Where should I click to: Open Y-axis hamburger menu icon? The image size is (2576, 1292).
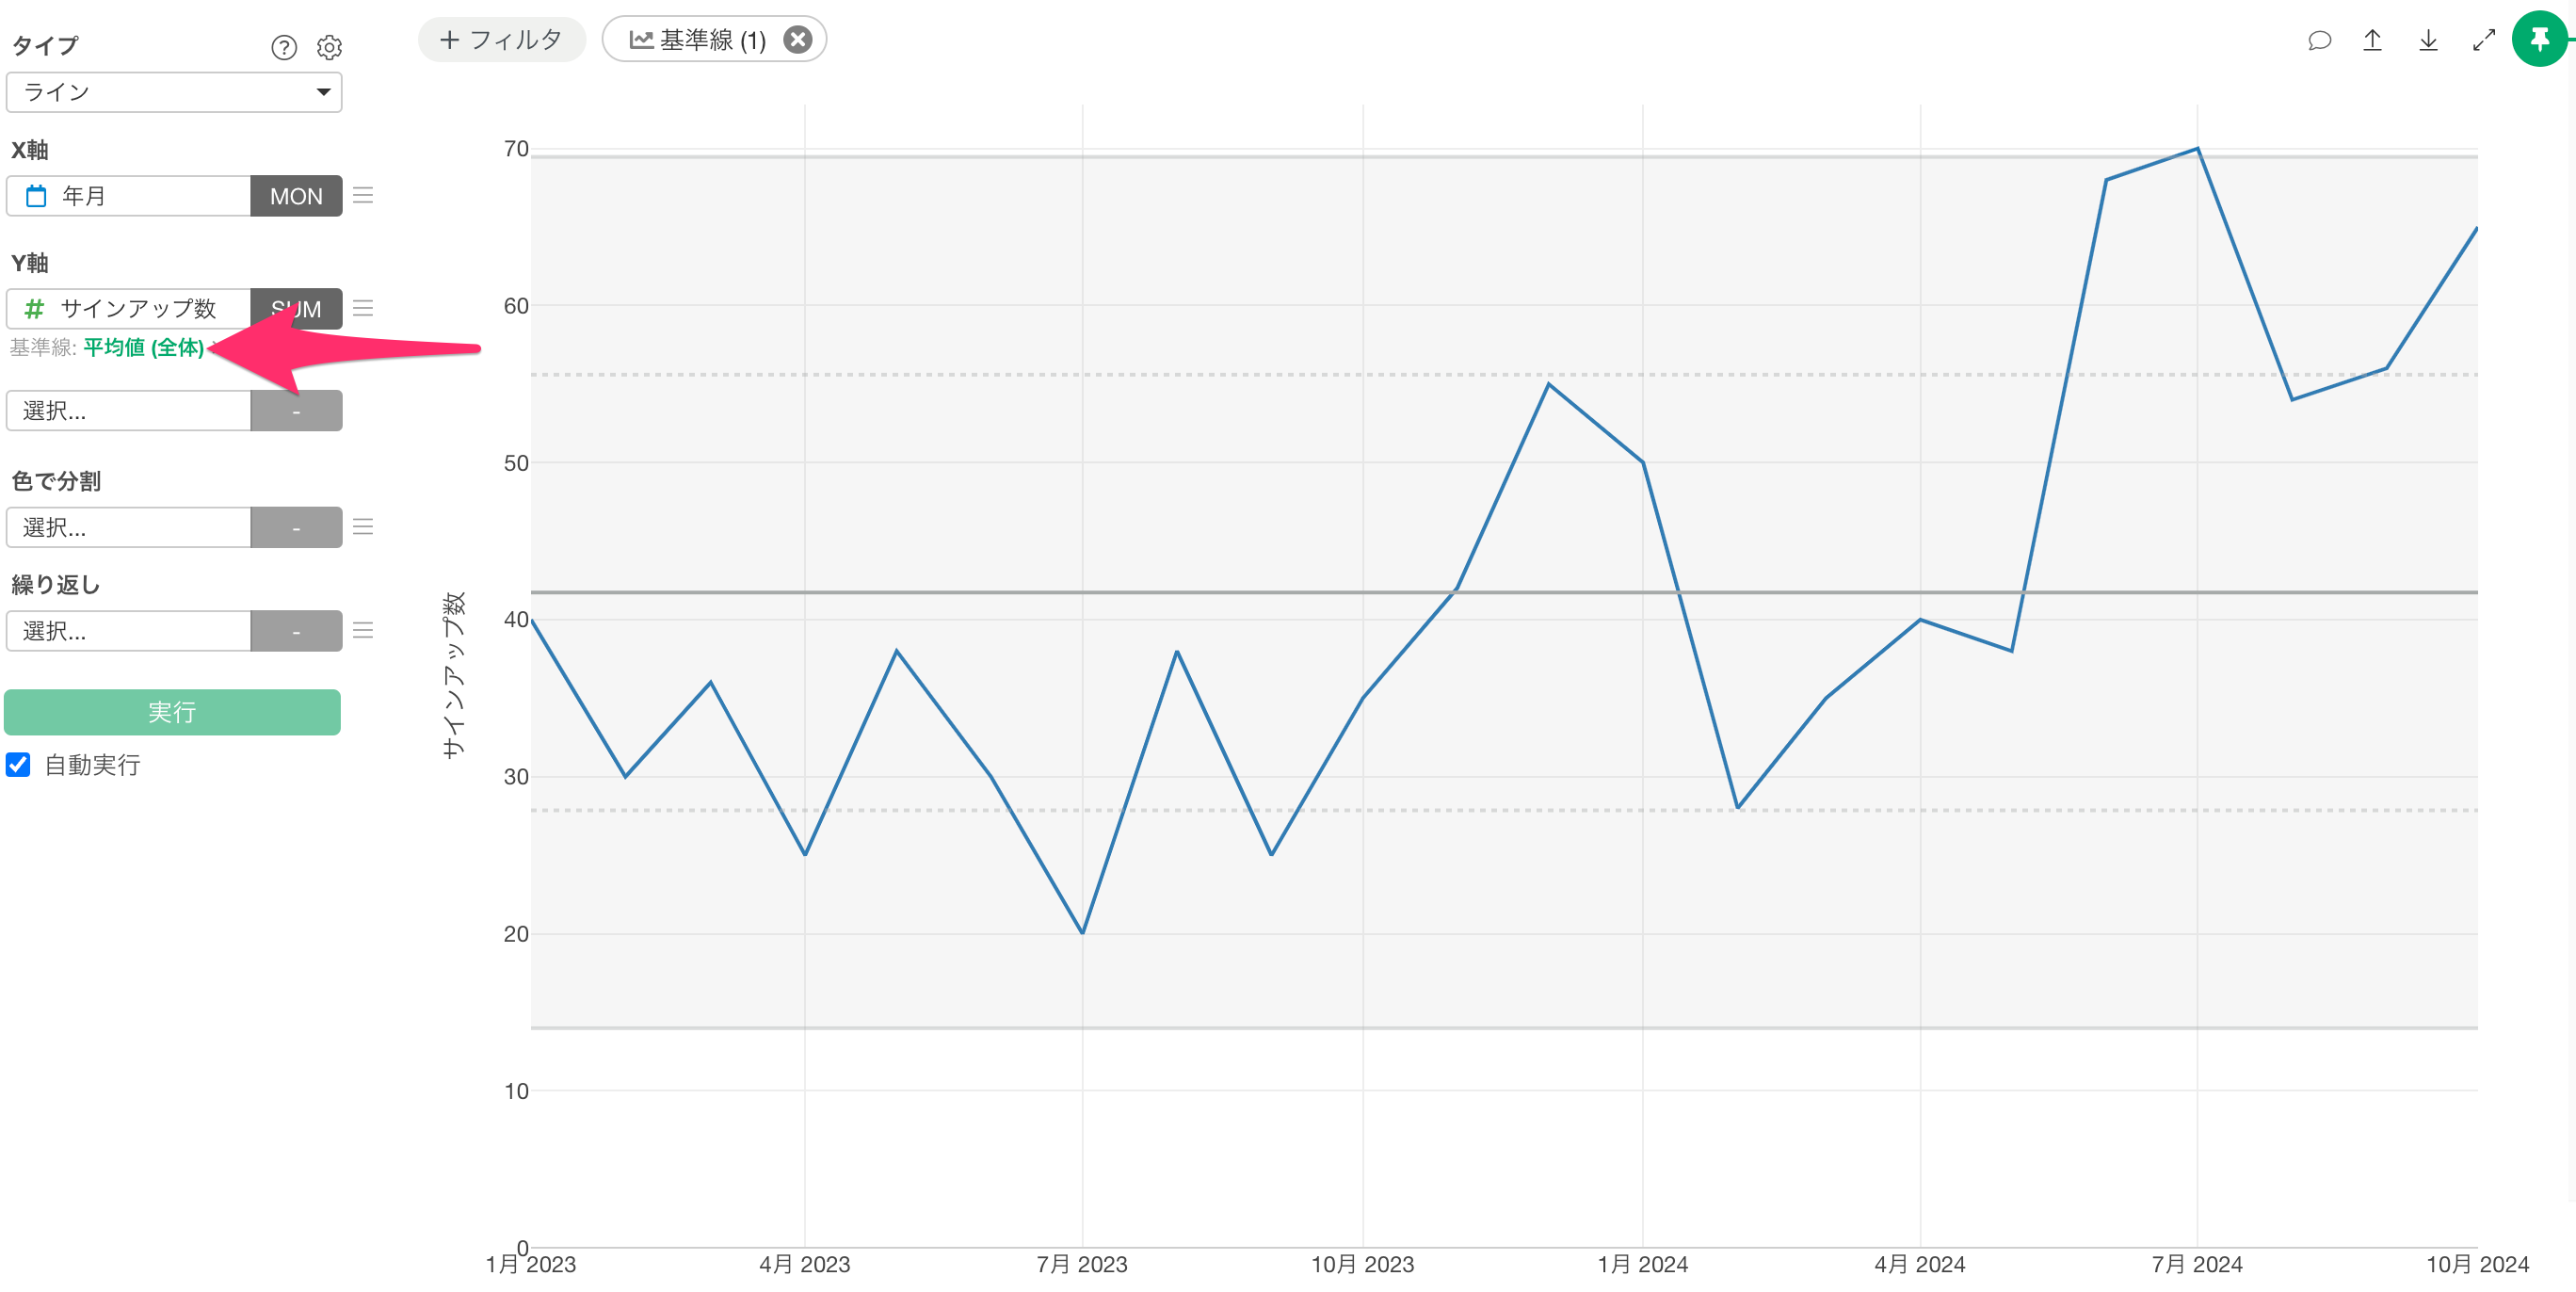coord(363,309)
